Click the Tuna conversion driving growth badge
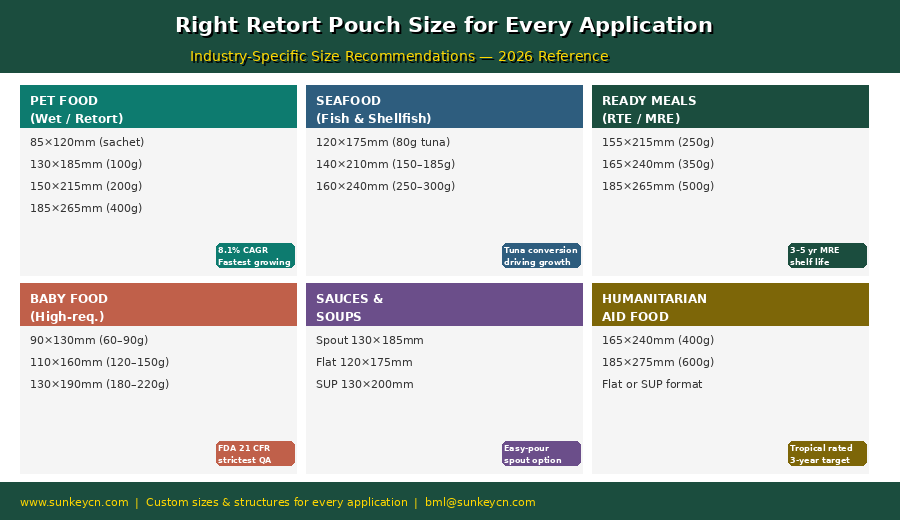 tap(541, 256)
